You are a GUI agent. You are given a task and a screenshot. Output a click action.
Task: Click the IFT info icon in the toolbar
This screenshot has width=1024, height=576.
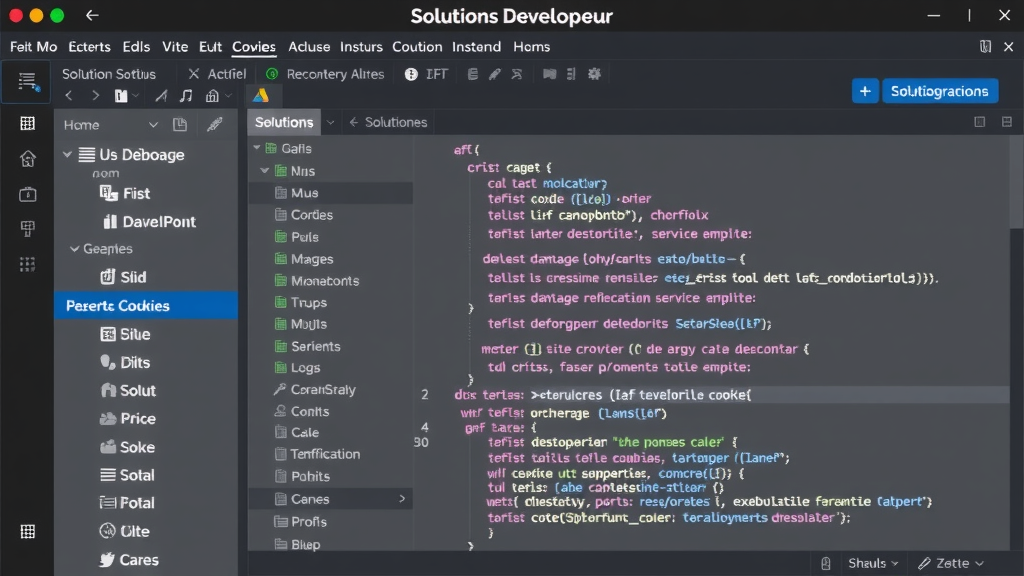tap(411, 74)
